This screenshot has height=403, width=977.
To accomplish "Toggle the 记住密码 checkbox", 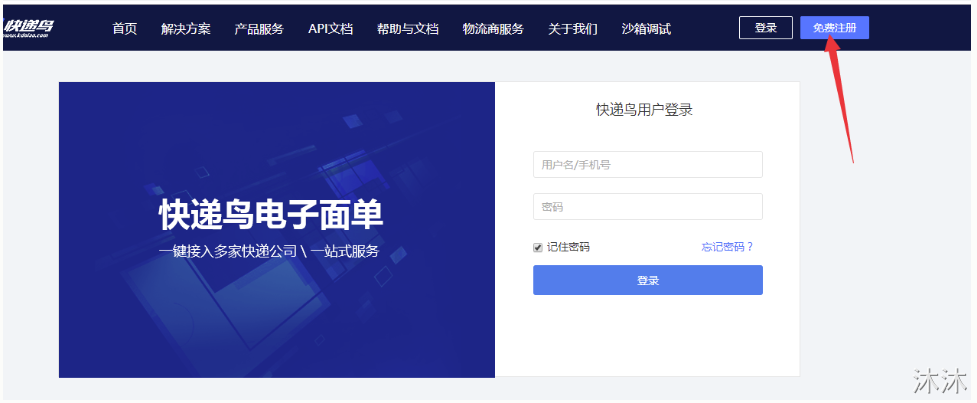I will [538, 247].
